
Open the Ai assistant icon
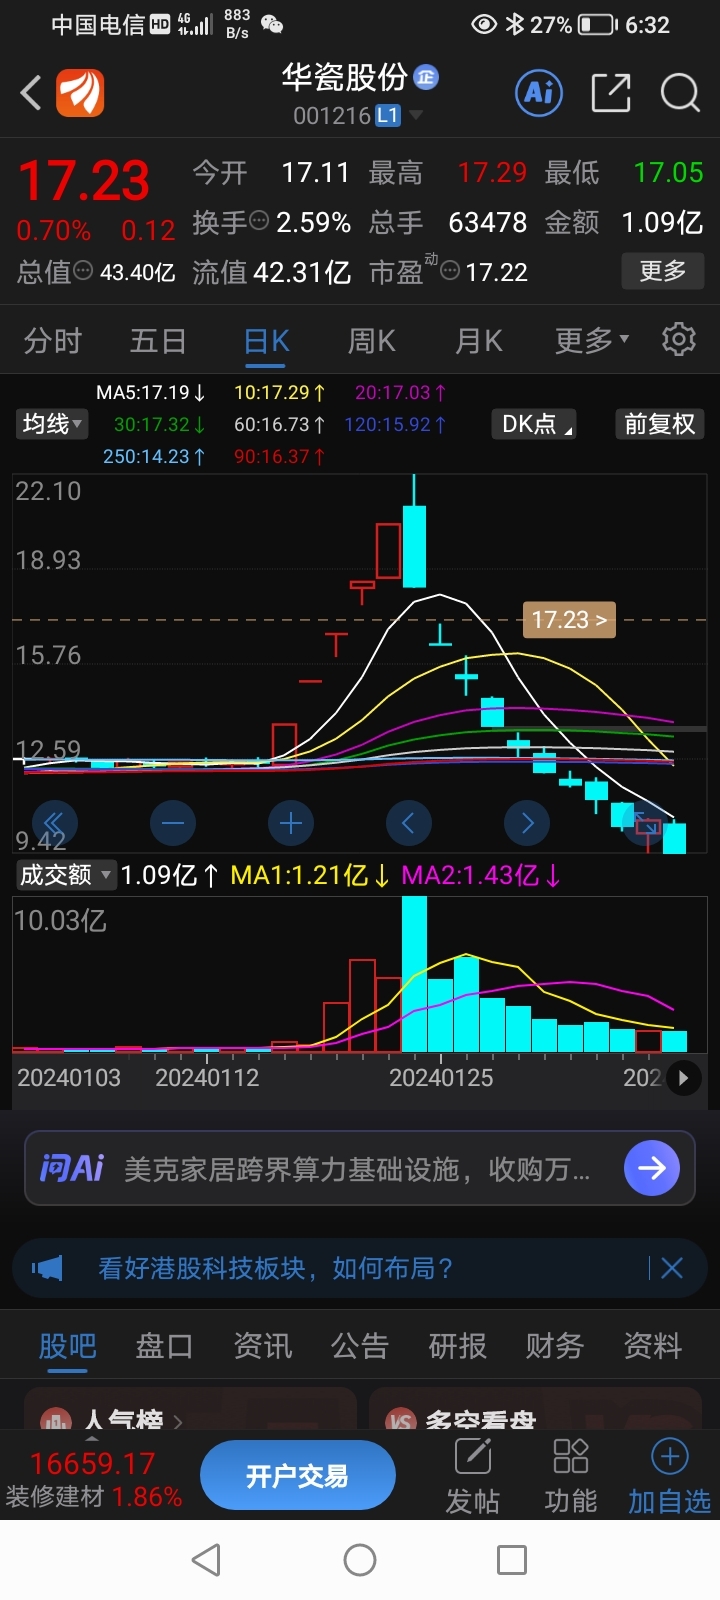click(x=539, y=93)
